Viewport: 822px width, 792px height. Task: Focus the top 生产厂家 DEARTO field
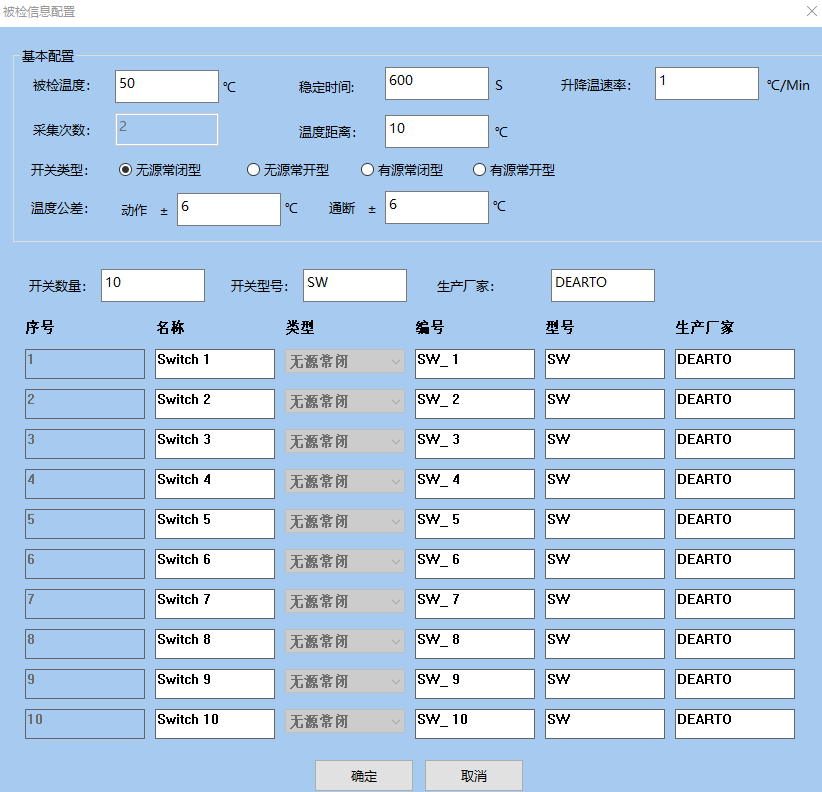point(603,286)
